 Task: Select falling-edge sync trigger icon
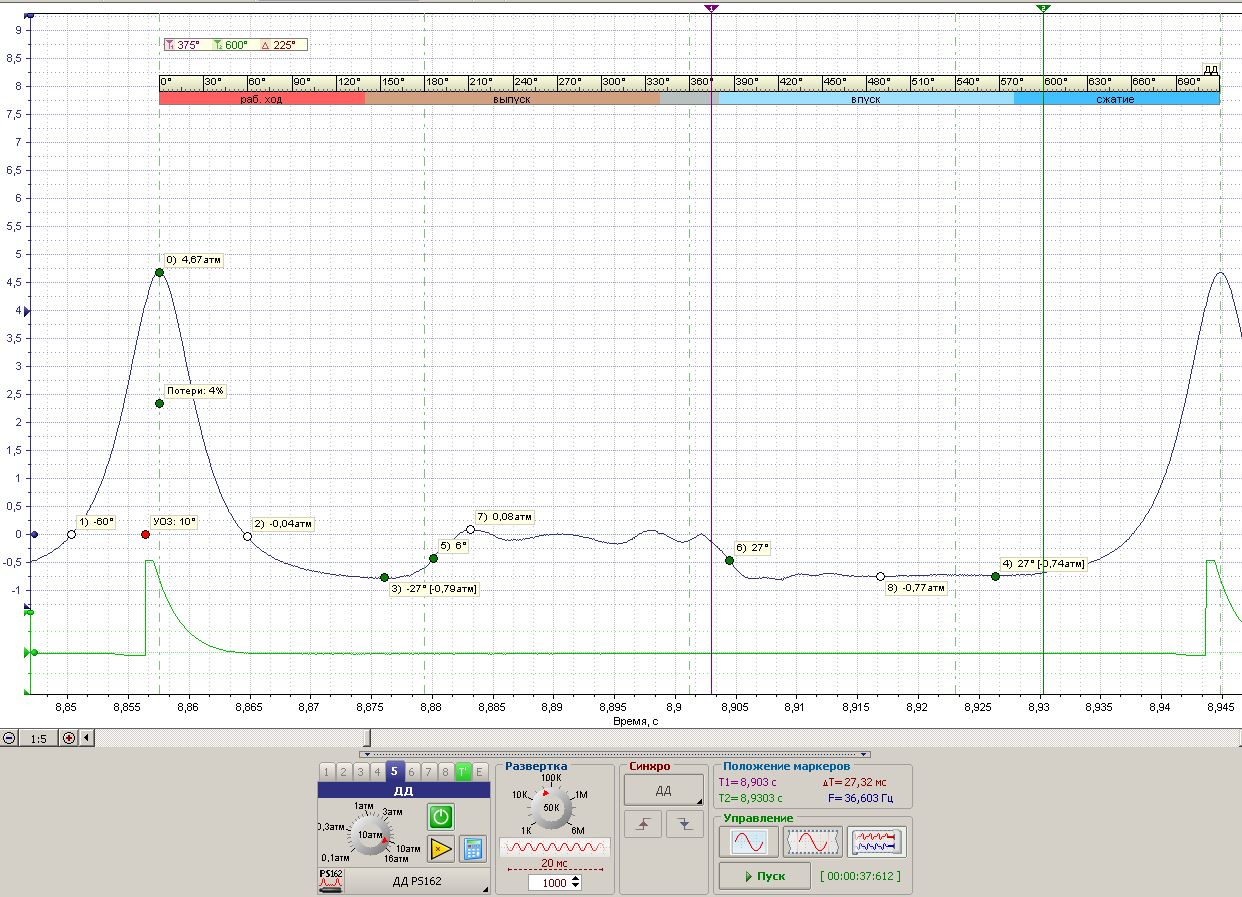pos(684,823)
